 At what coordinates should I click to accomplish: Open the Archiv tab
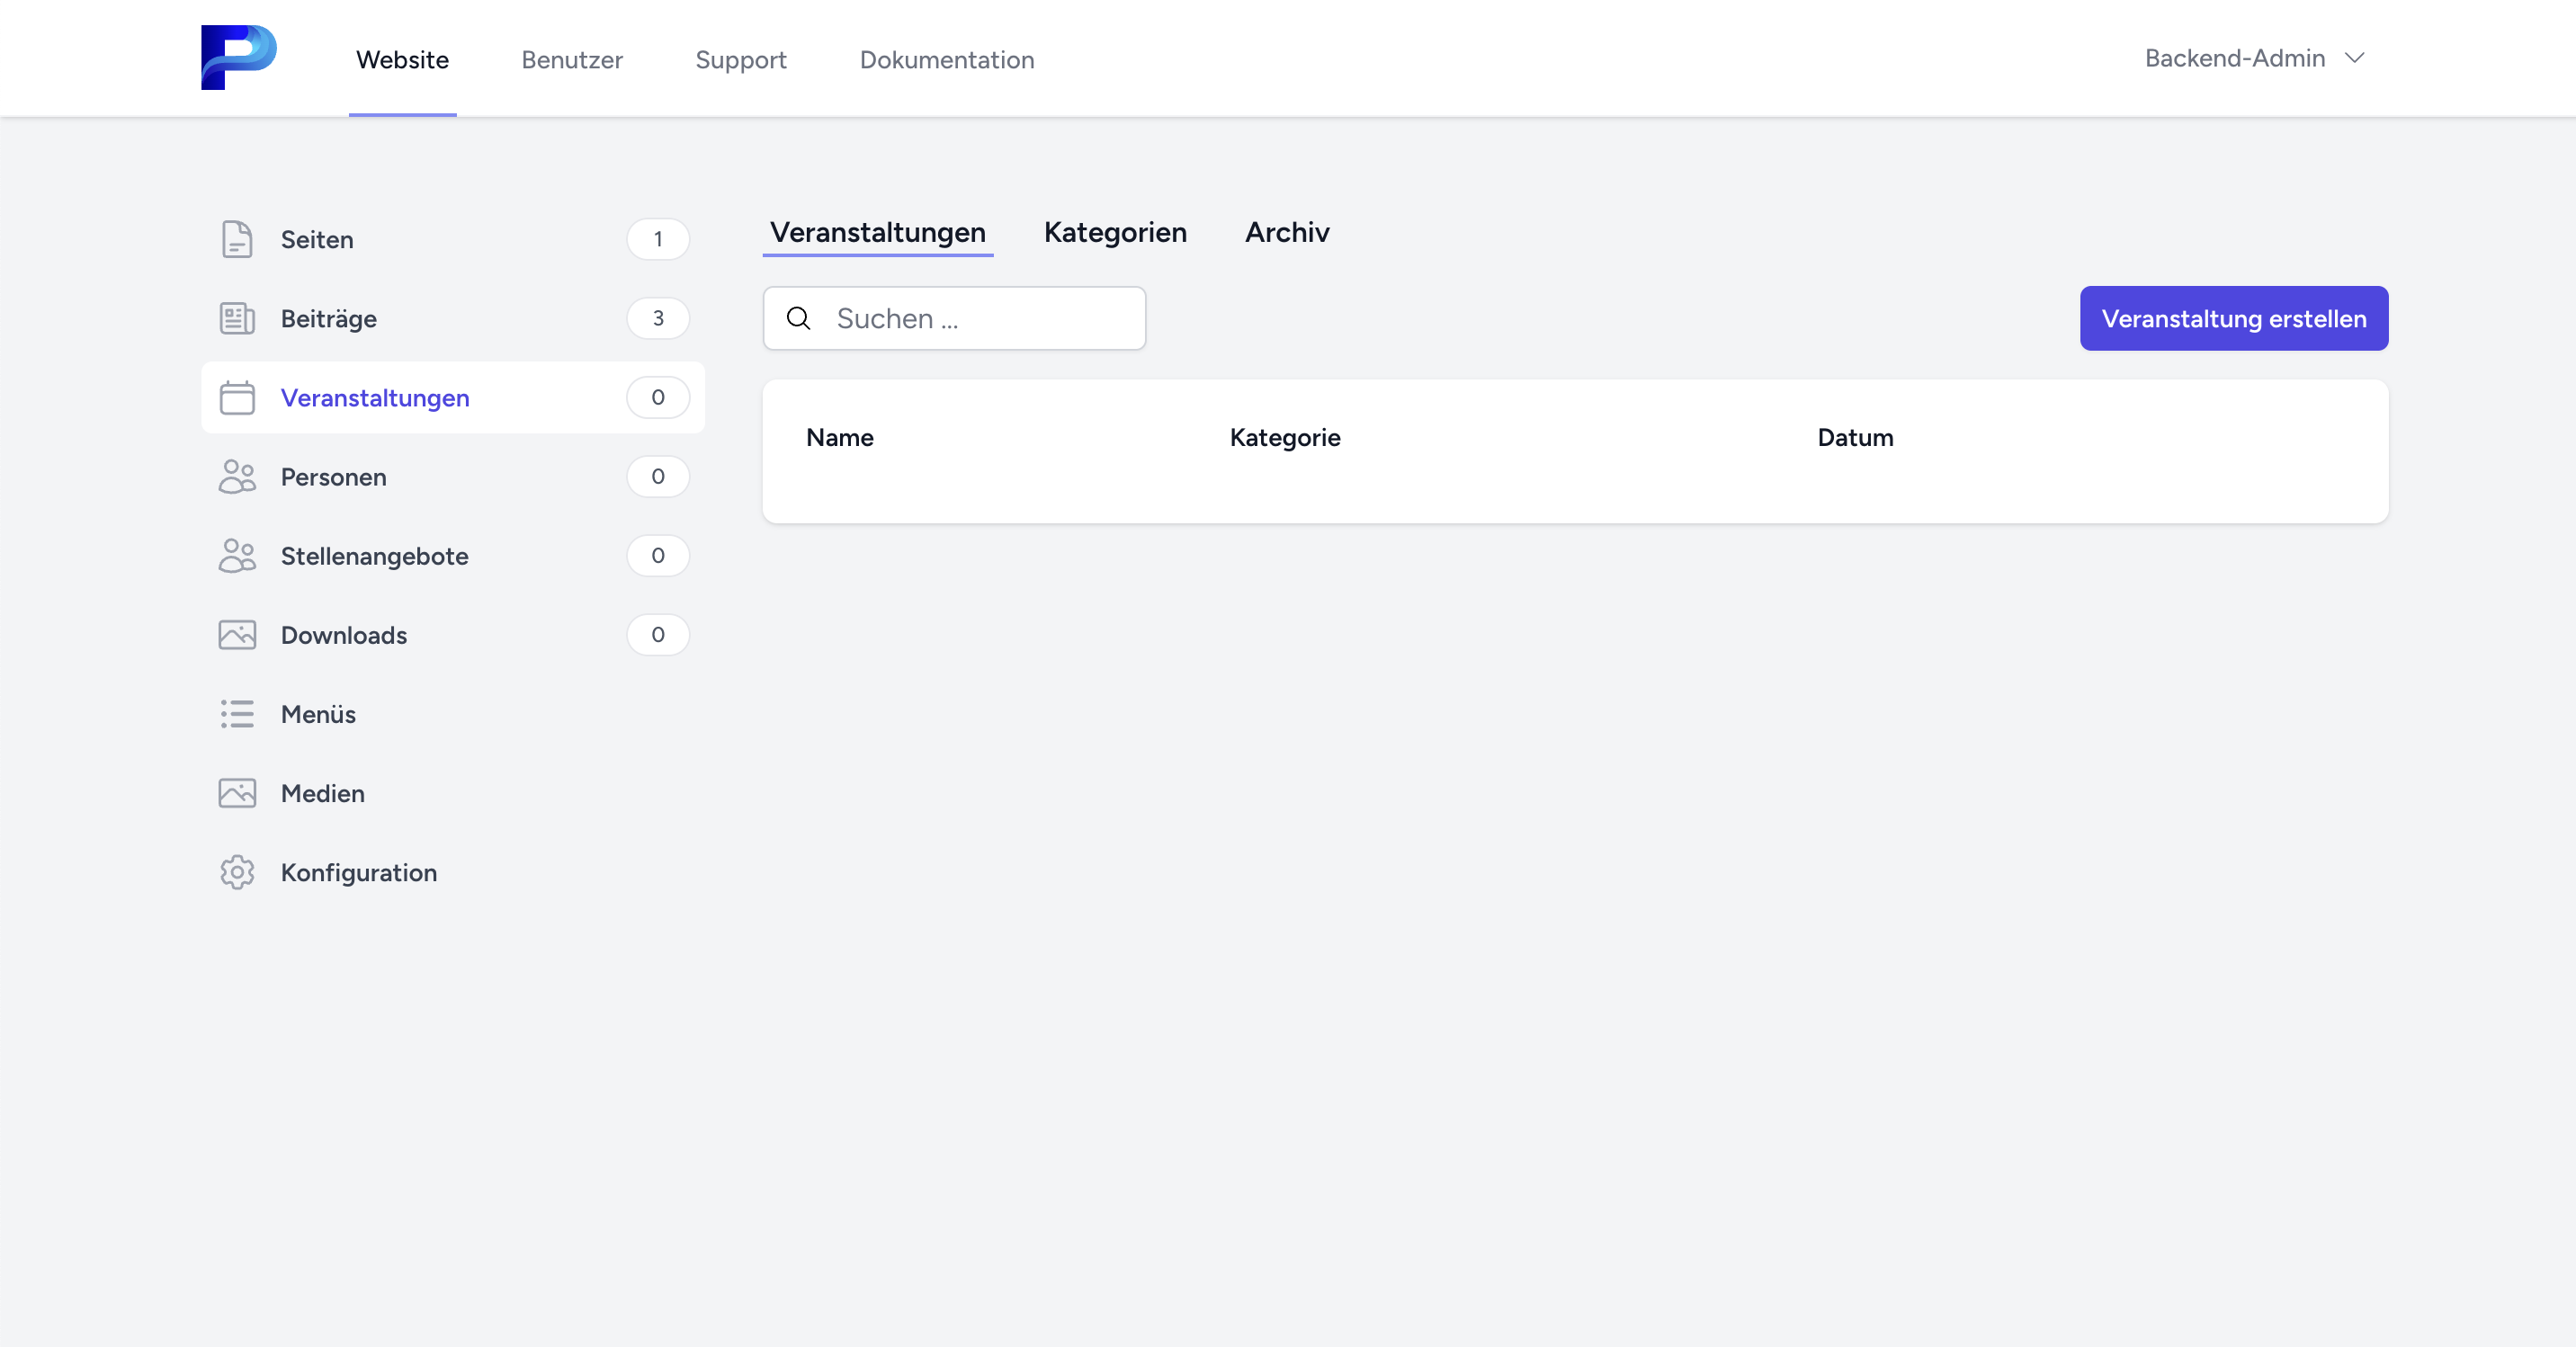[x=1286, y=232]
